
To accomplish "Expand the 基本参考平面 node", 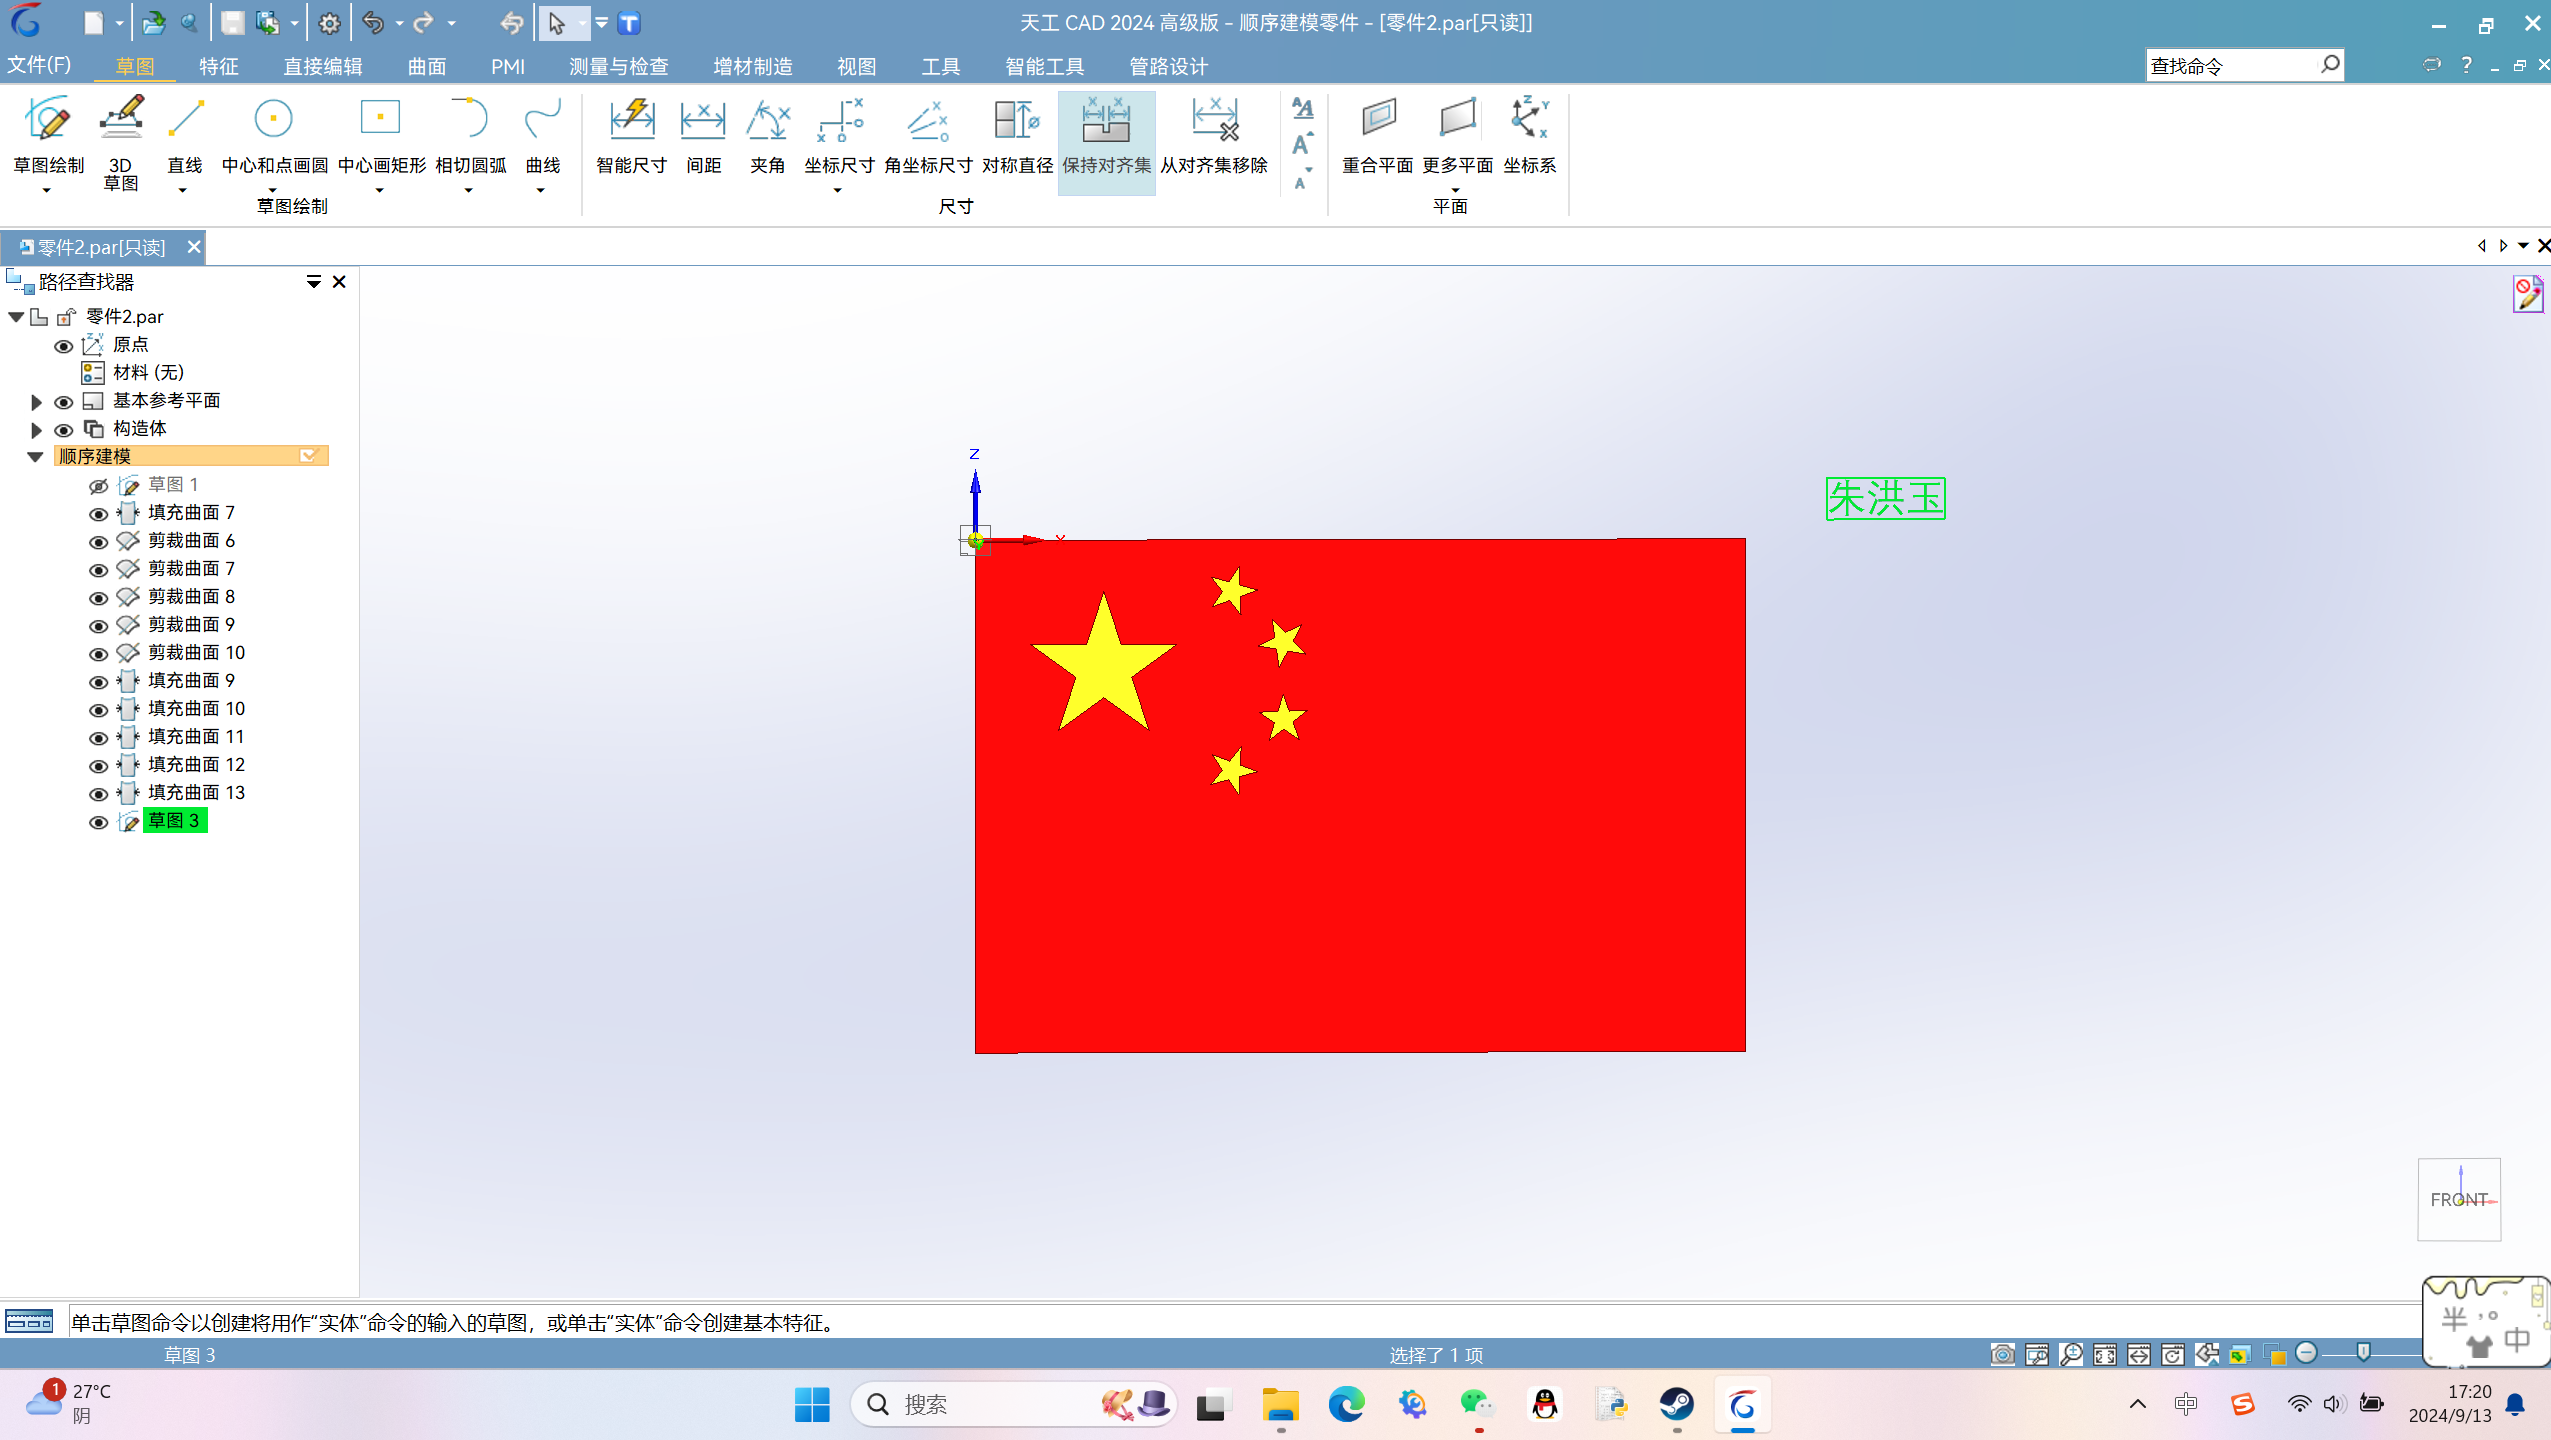I will pyautogui.click(x=36, y=402).
